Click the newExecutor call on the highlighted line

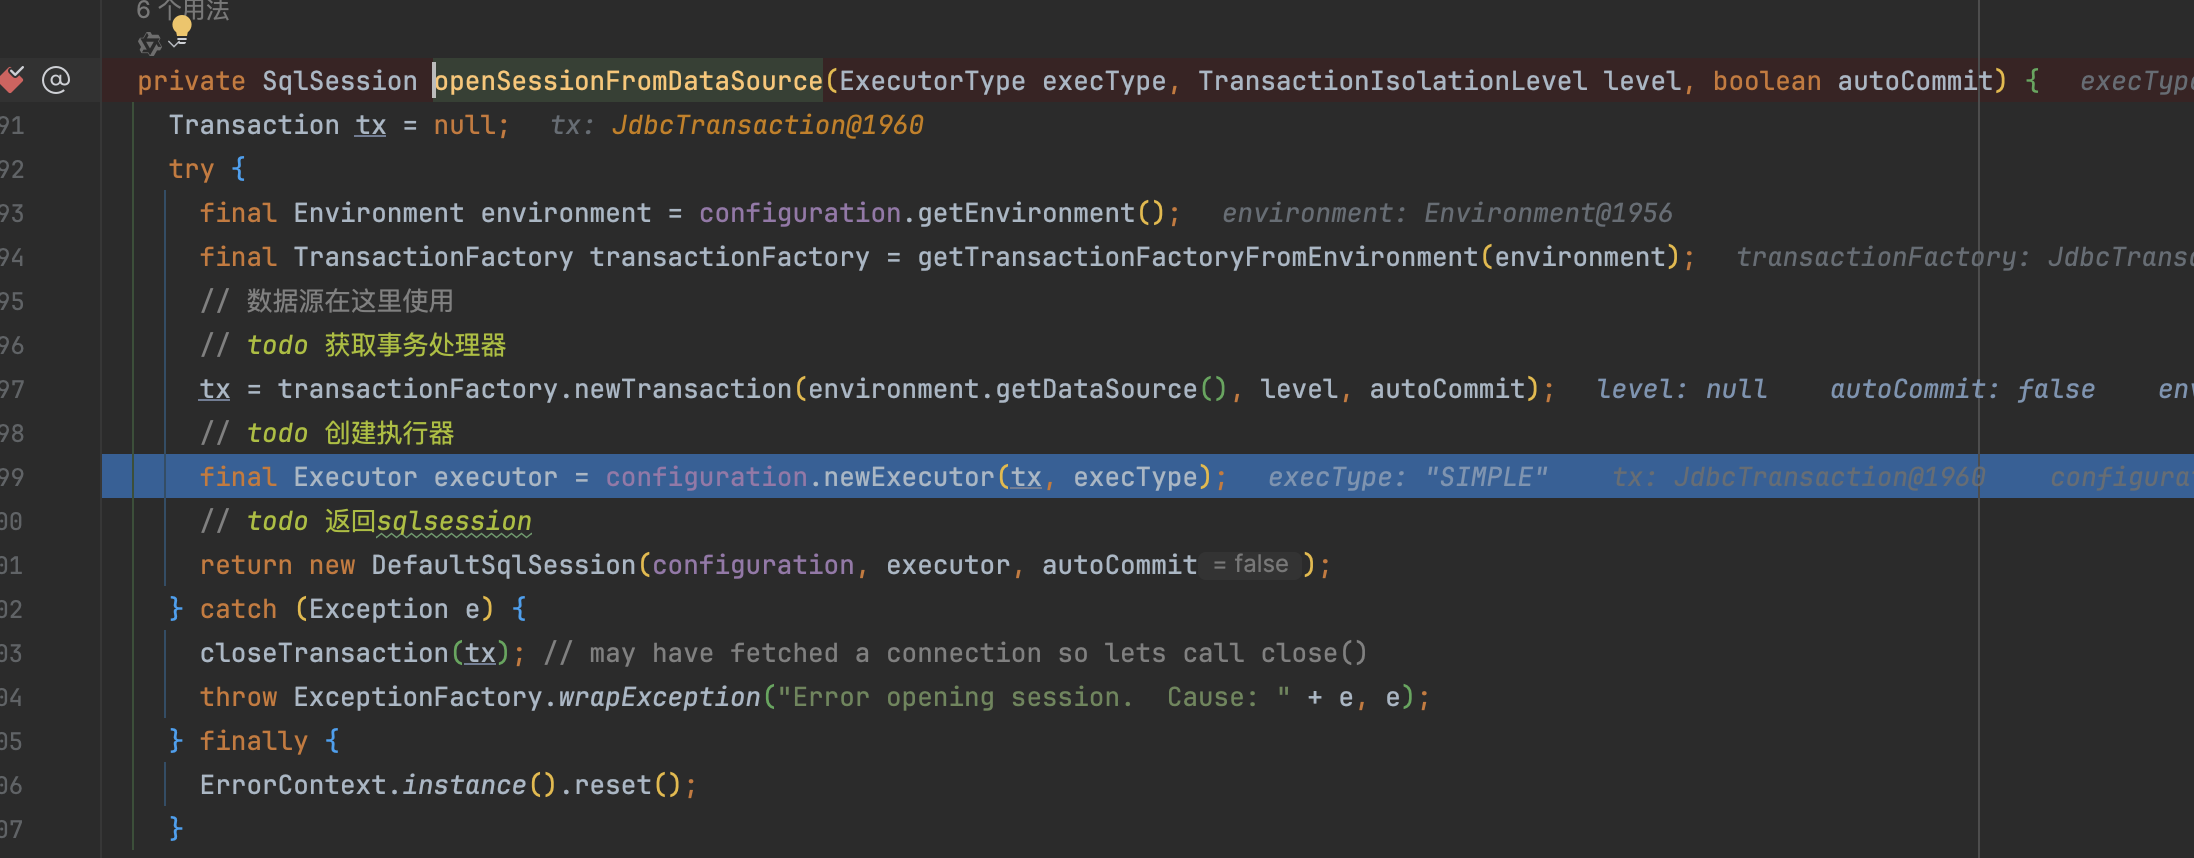click(x=908, y=477)
